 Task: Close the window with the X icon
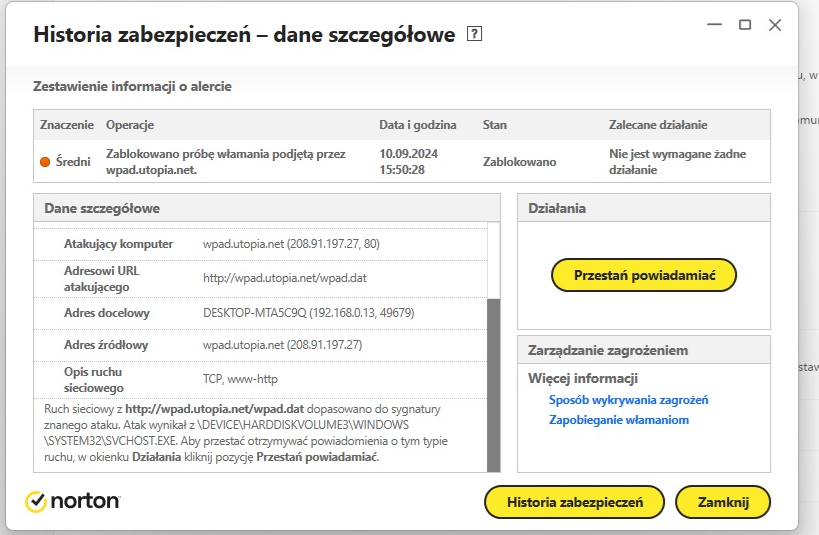coord(775,25)
